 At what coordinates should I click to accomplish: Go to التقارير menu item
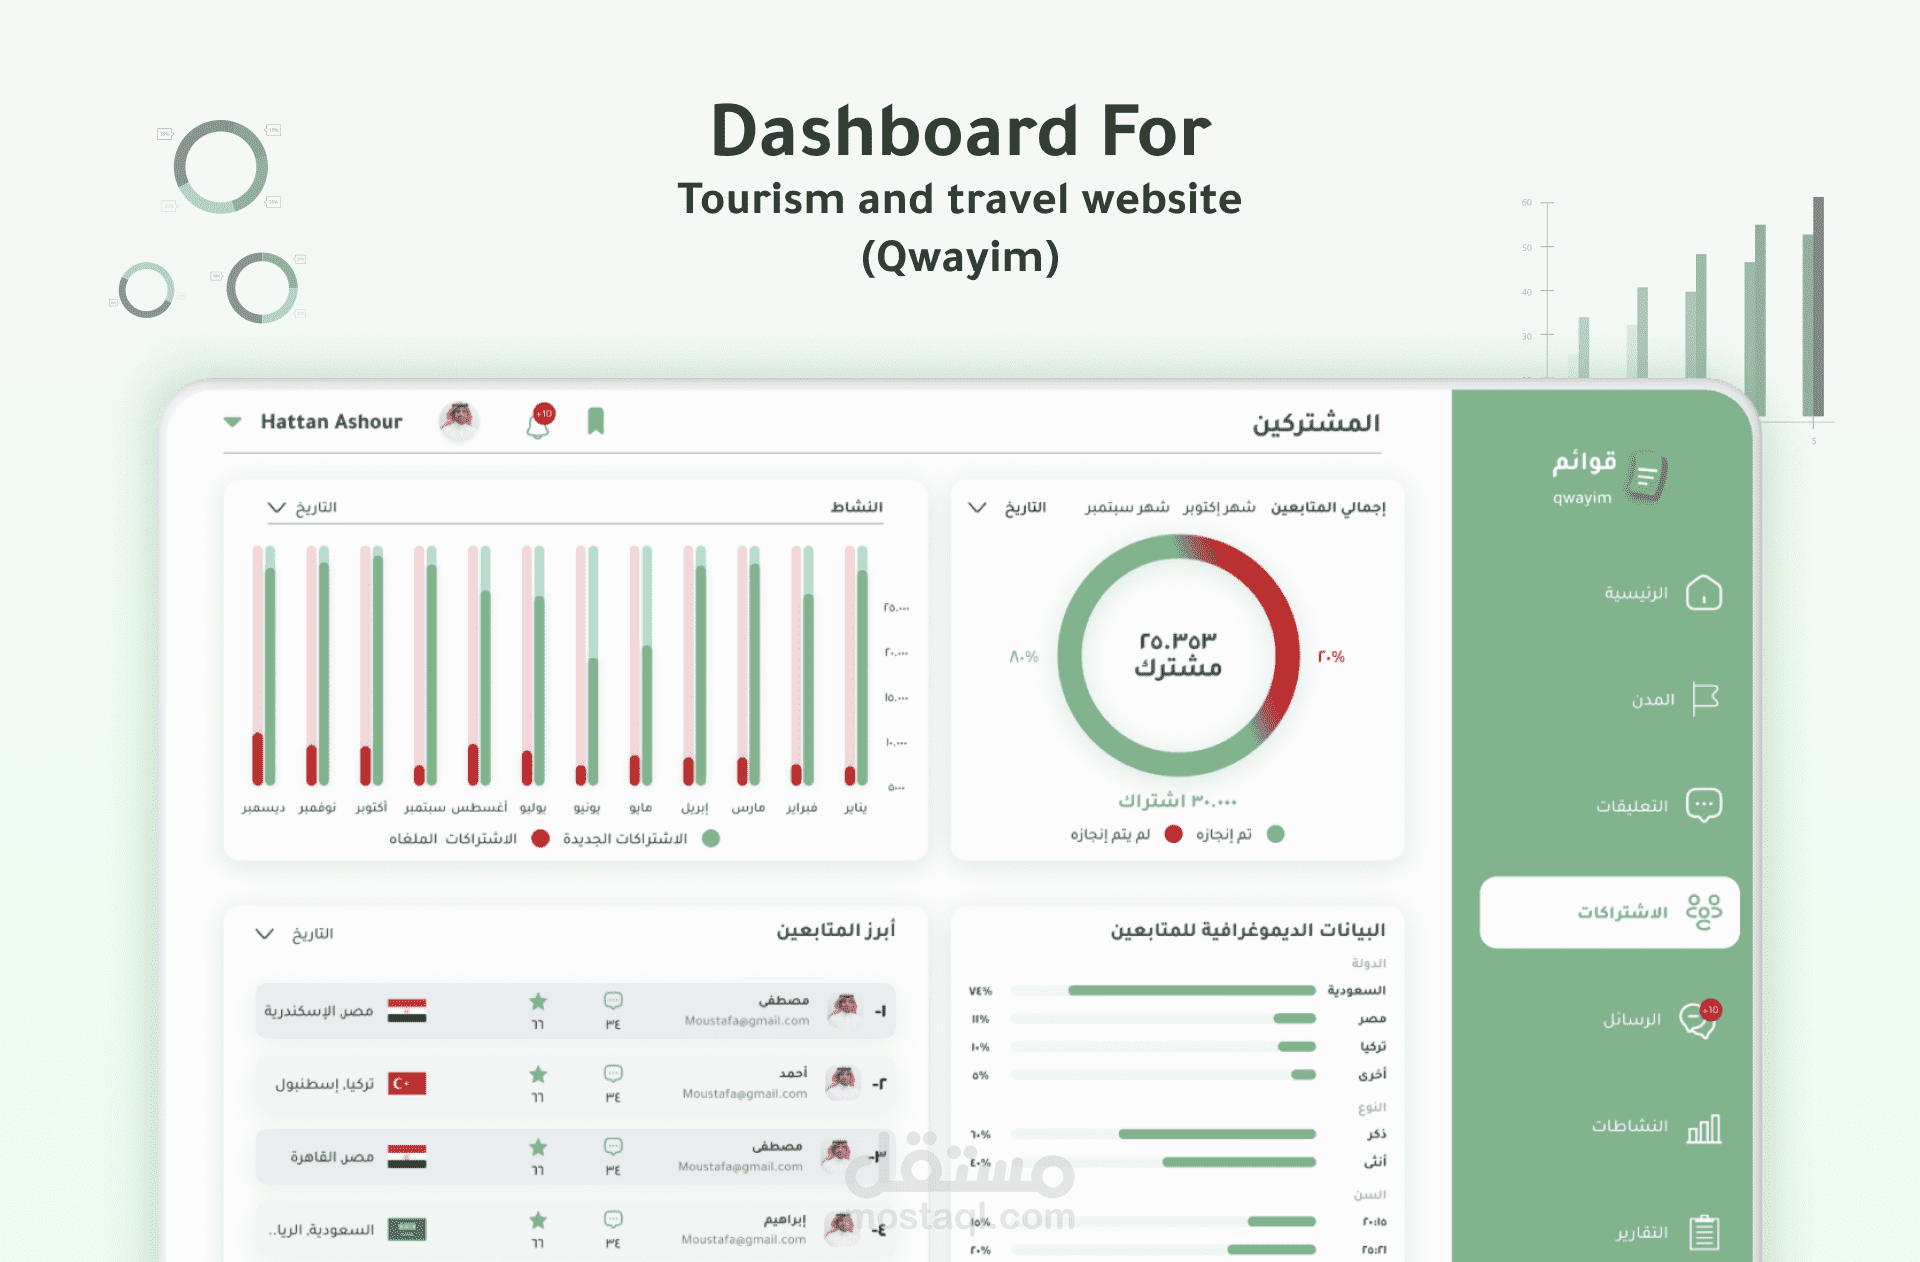(1642, 1232)
